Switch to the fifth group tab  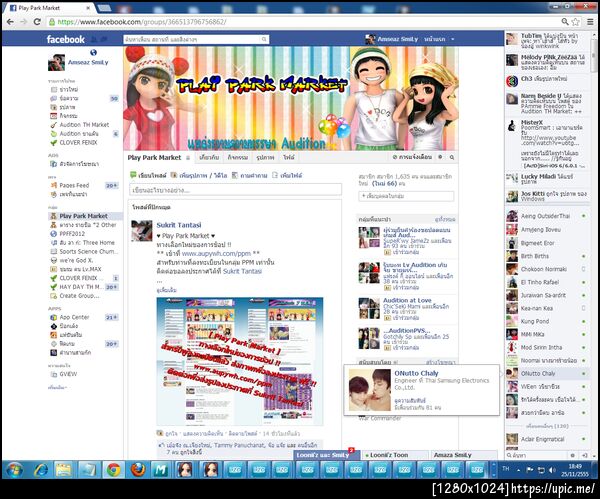289,157
